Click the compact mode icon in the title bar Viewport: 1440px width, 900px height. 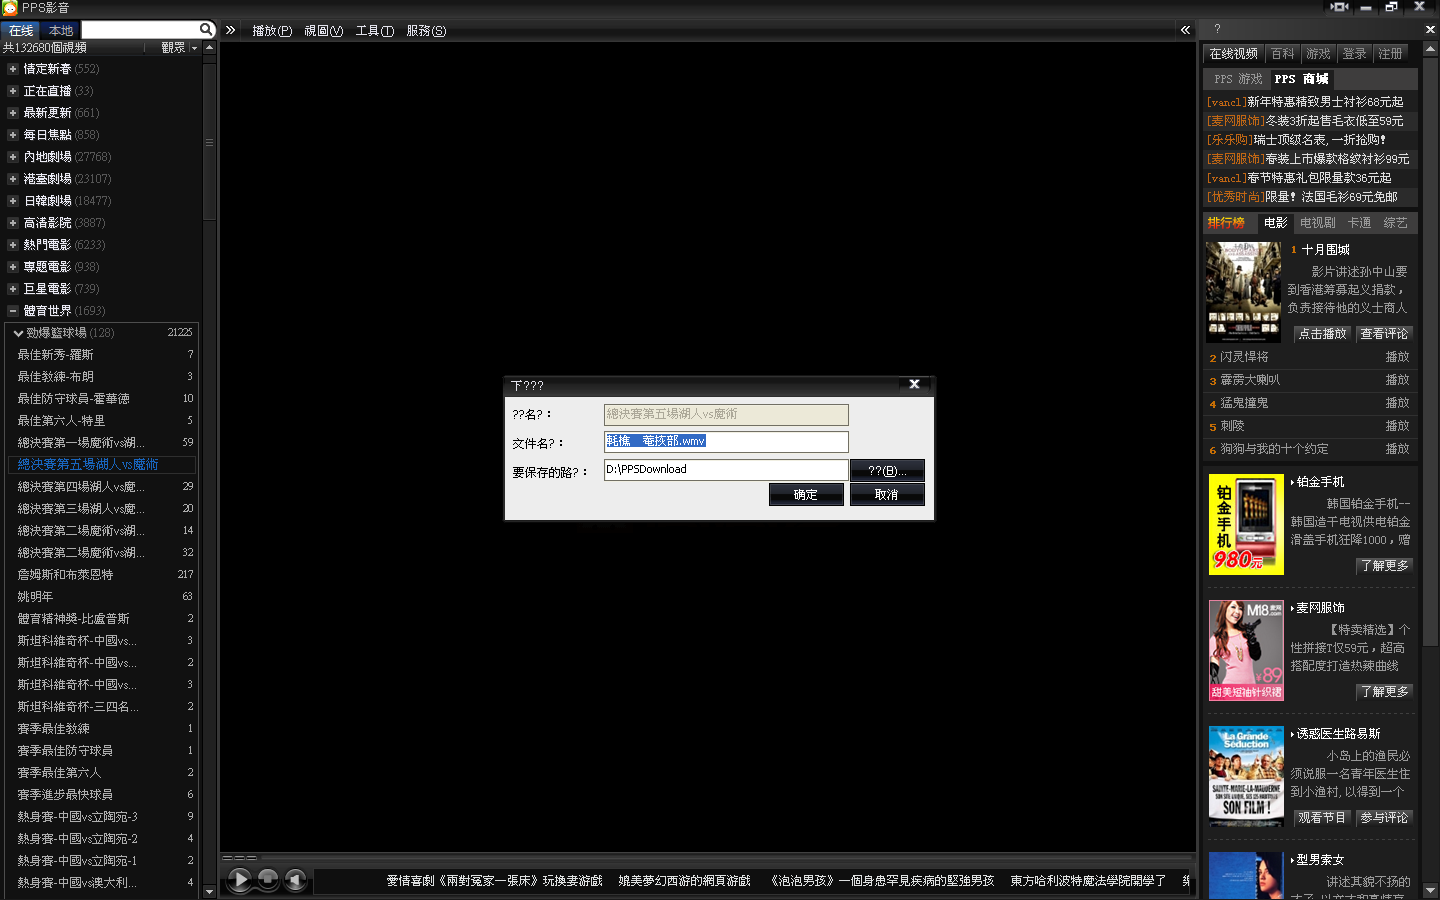(1340, 7)
